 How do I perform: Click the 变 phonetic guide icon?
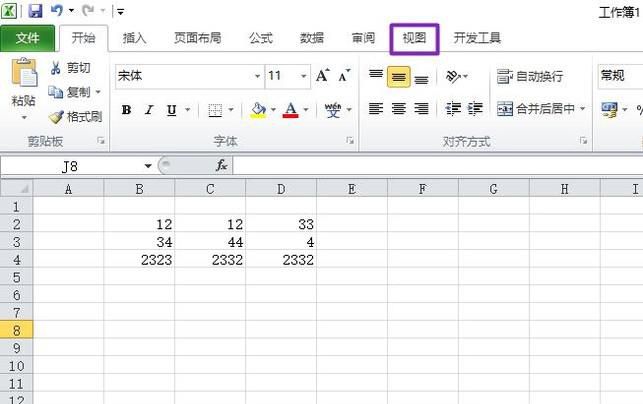tap(333, 110)
